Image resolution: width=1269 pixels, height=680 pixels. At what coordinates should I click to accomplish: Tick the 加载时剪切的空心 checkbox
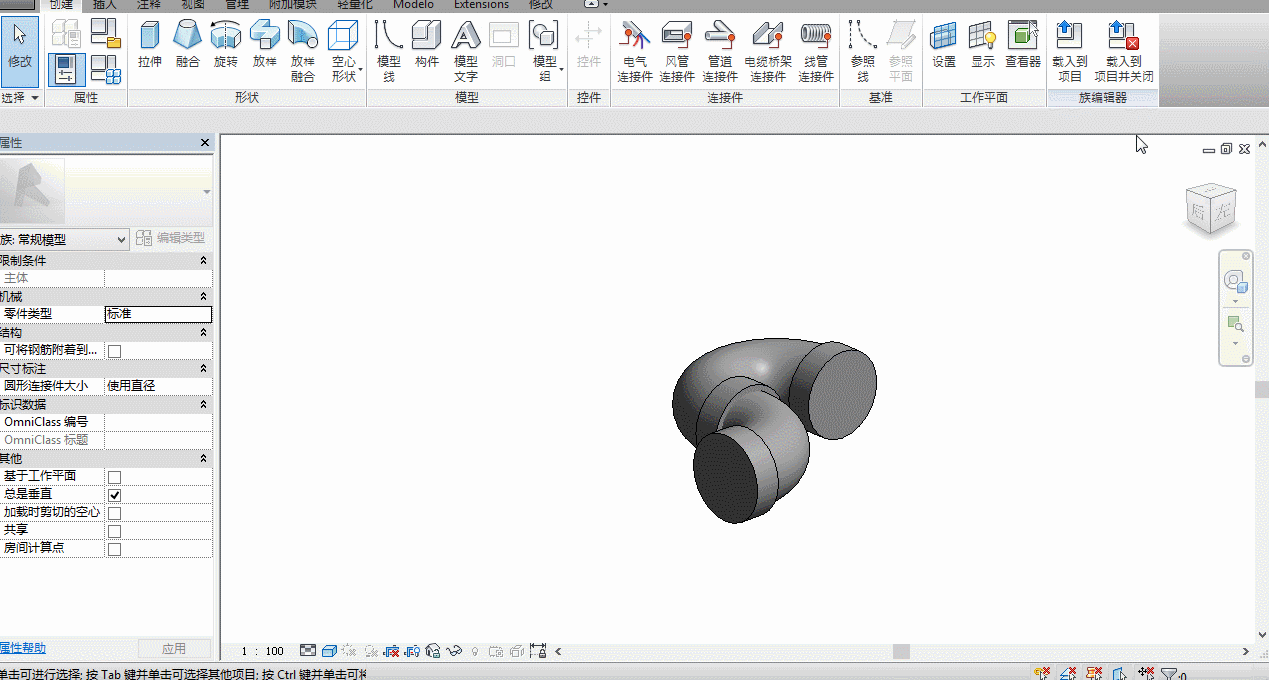point(114,513)
